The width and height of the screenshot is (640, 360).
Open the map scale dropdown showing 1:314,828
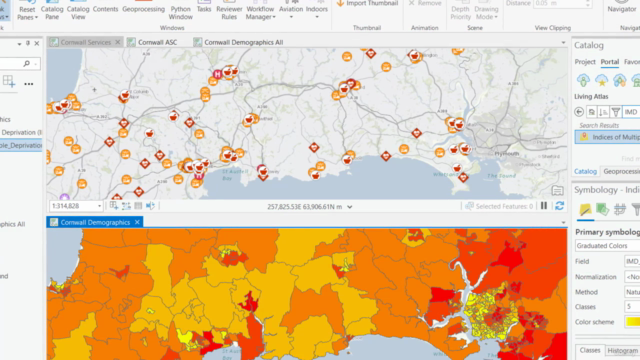coord(99,207)
